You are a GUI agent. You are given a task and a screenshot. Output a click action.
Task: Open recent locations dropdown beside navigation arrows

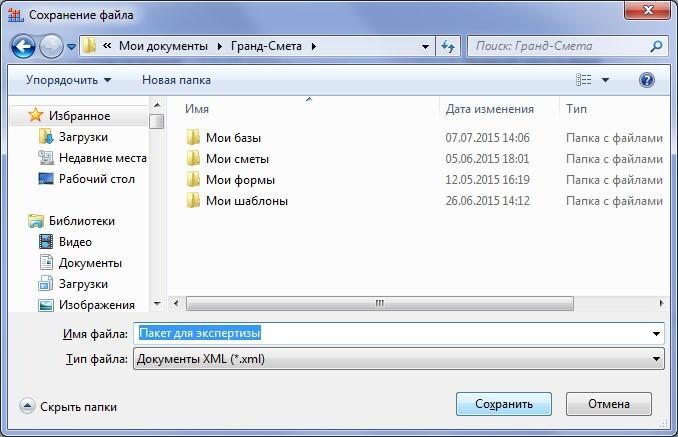[72, 46]
